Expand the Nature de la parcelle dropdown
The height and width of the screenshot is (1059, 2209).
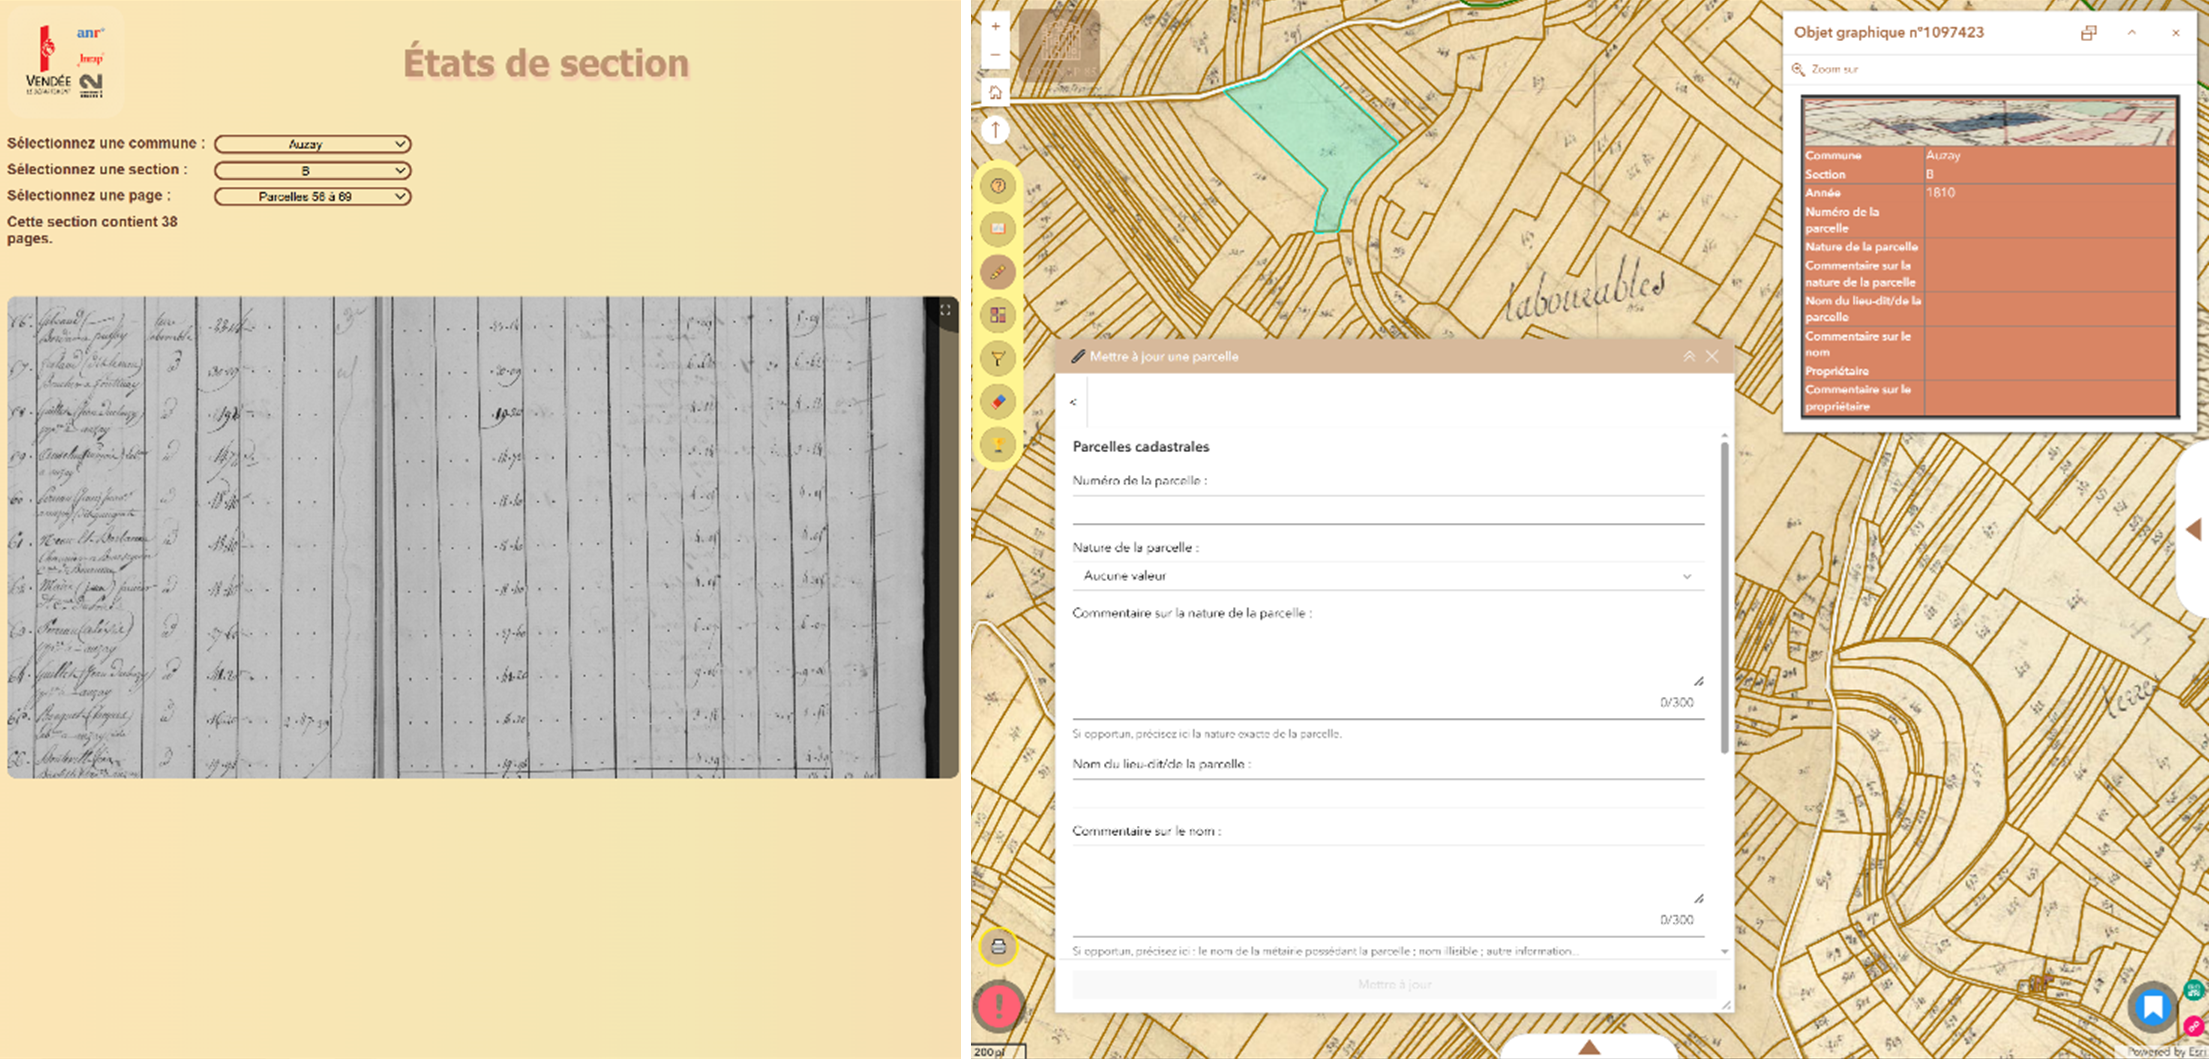tap(1387, 576)
